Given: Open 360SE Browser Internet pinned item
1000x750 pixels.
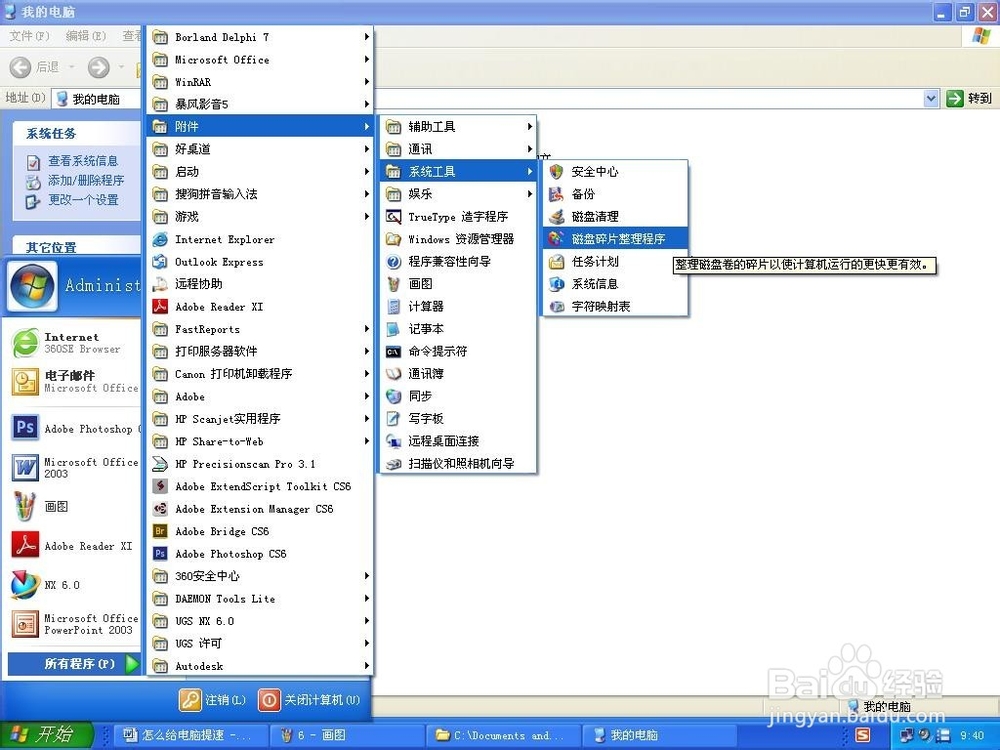Looking at the screenshot, I should pos(73,343).
